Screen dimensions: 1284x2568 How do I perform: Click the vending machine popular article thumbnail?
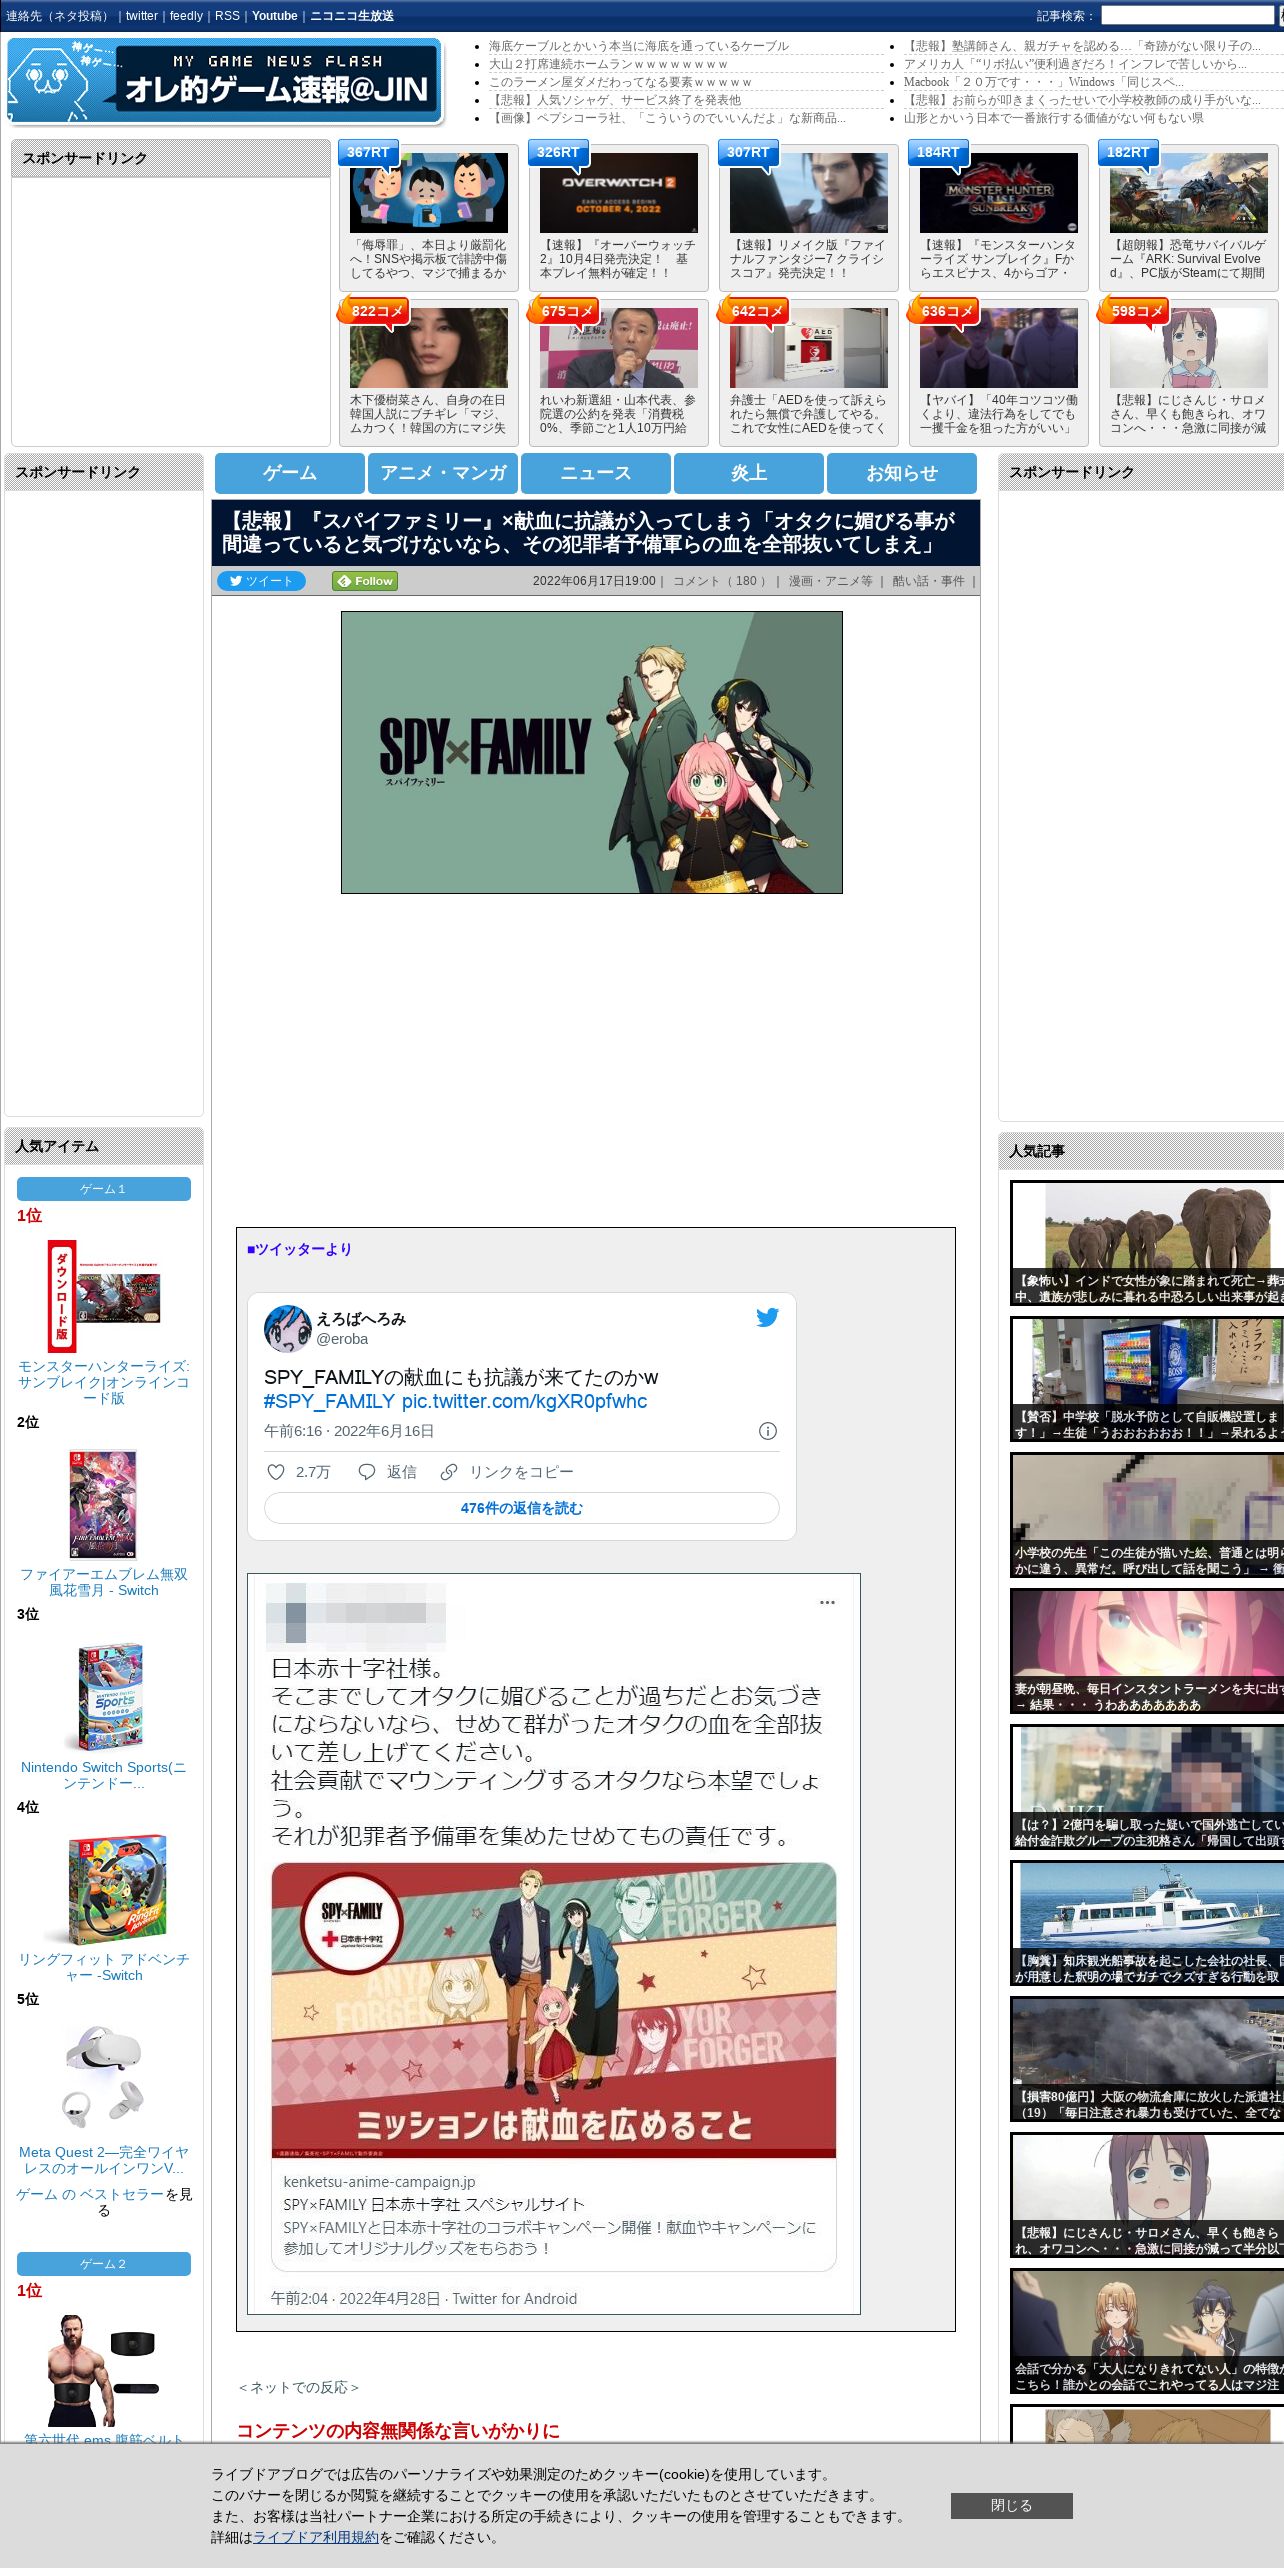point(1148,1379)
